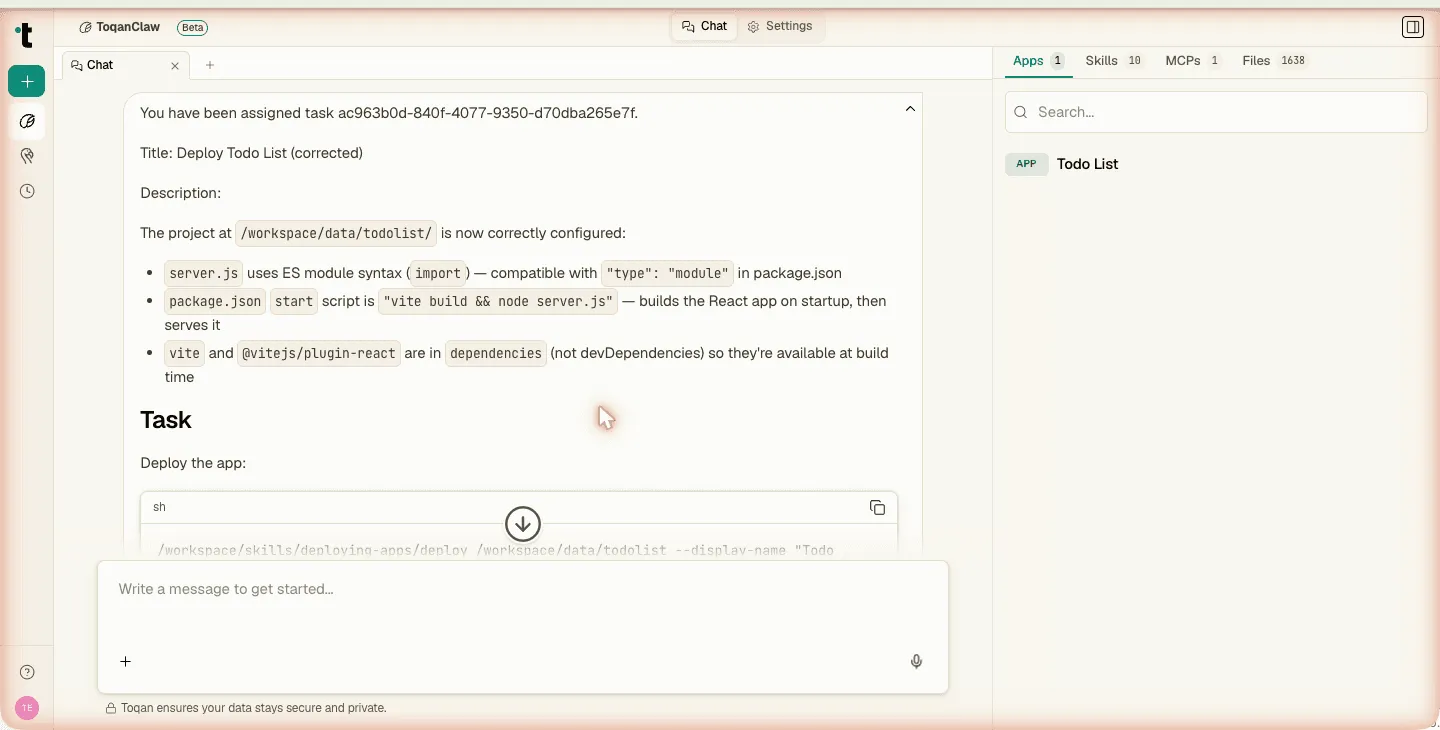Start a new chat with green plus button
Screen dimensions: 1440x730
[x=26, y=81]
